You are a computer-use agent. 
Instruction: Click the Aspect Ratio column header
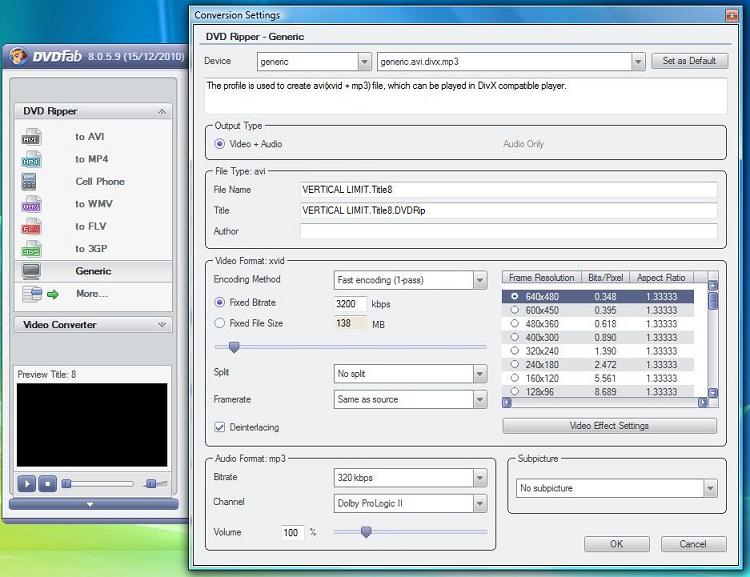(661, 277)
